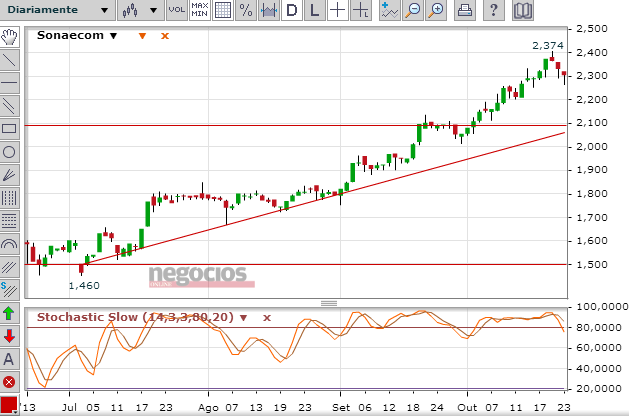The height and width of the screenshot is (416, 629).
Task: Select the candlestick chart type icon
Action: click(x=130, y=10)
